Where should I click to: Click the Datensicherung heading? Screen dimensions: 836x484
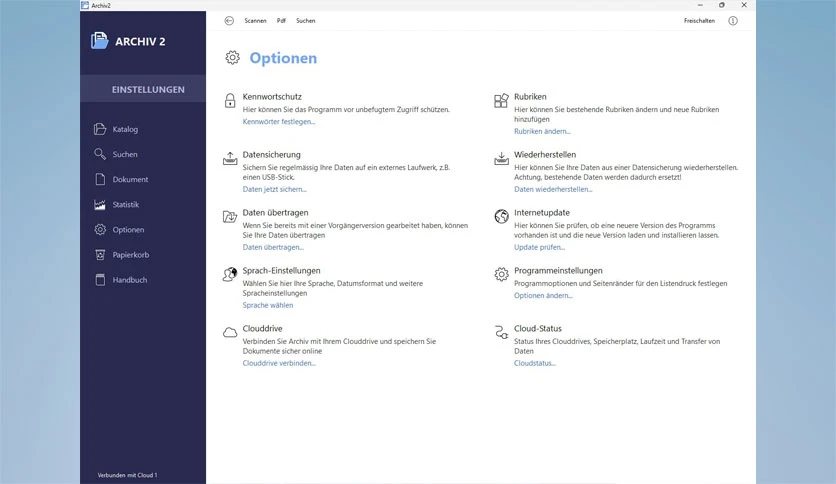tap(271, 155)
